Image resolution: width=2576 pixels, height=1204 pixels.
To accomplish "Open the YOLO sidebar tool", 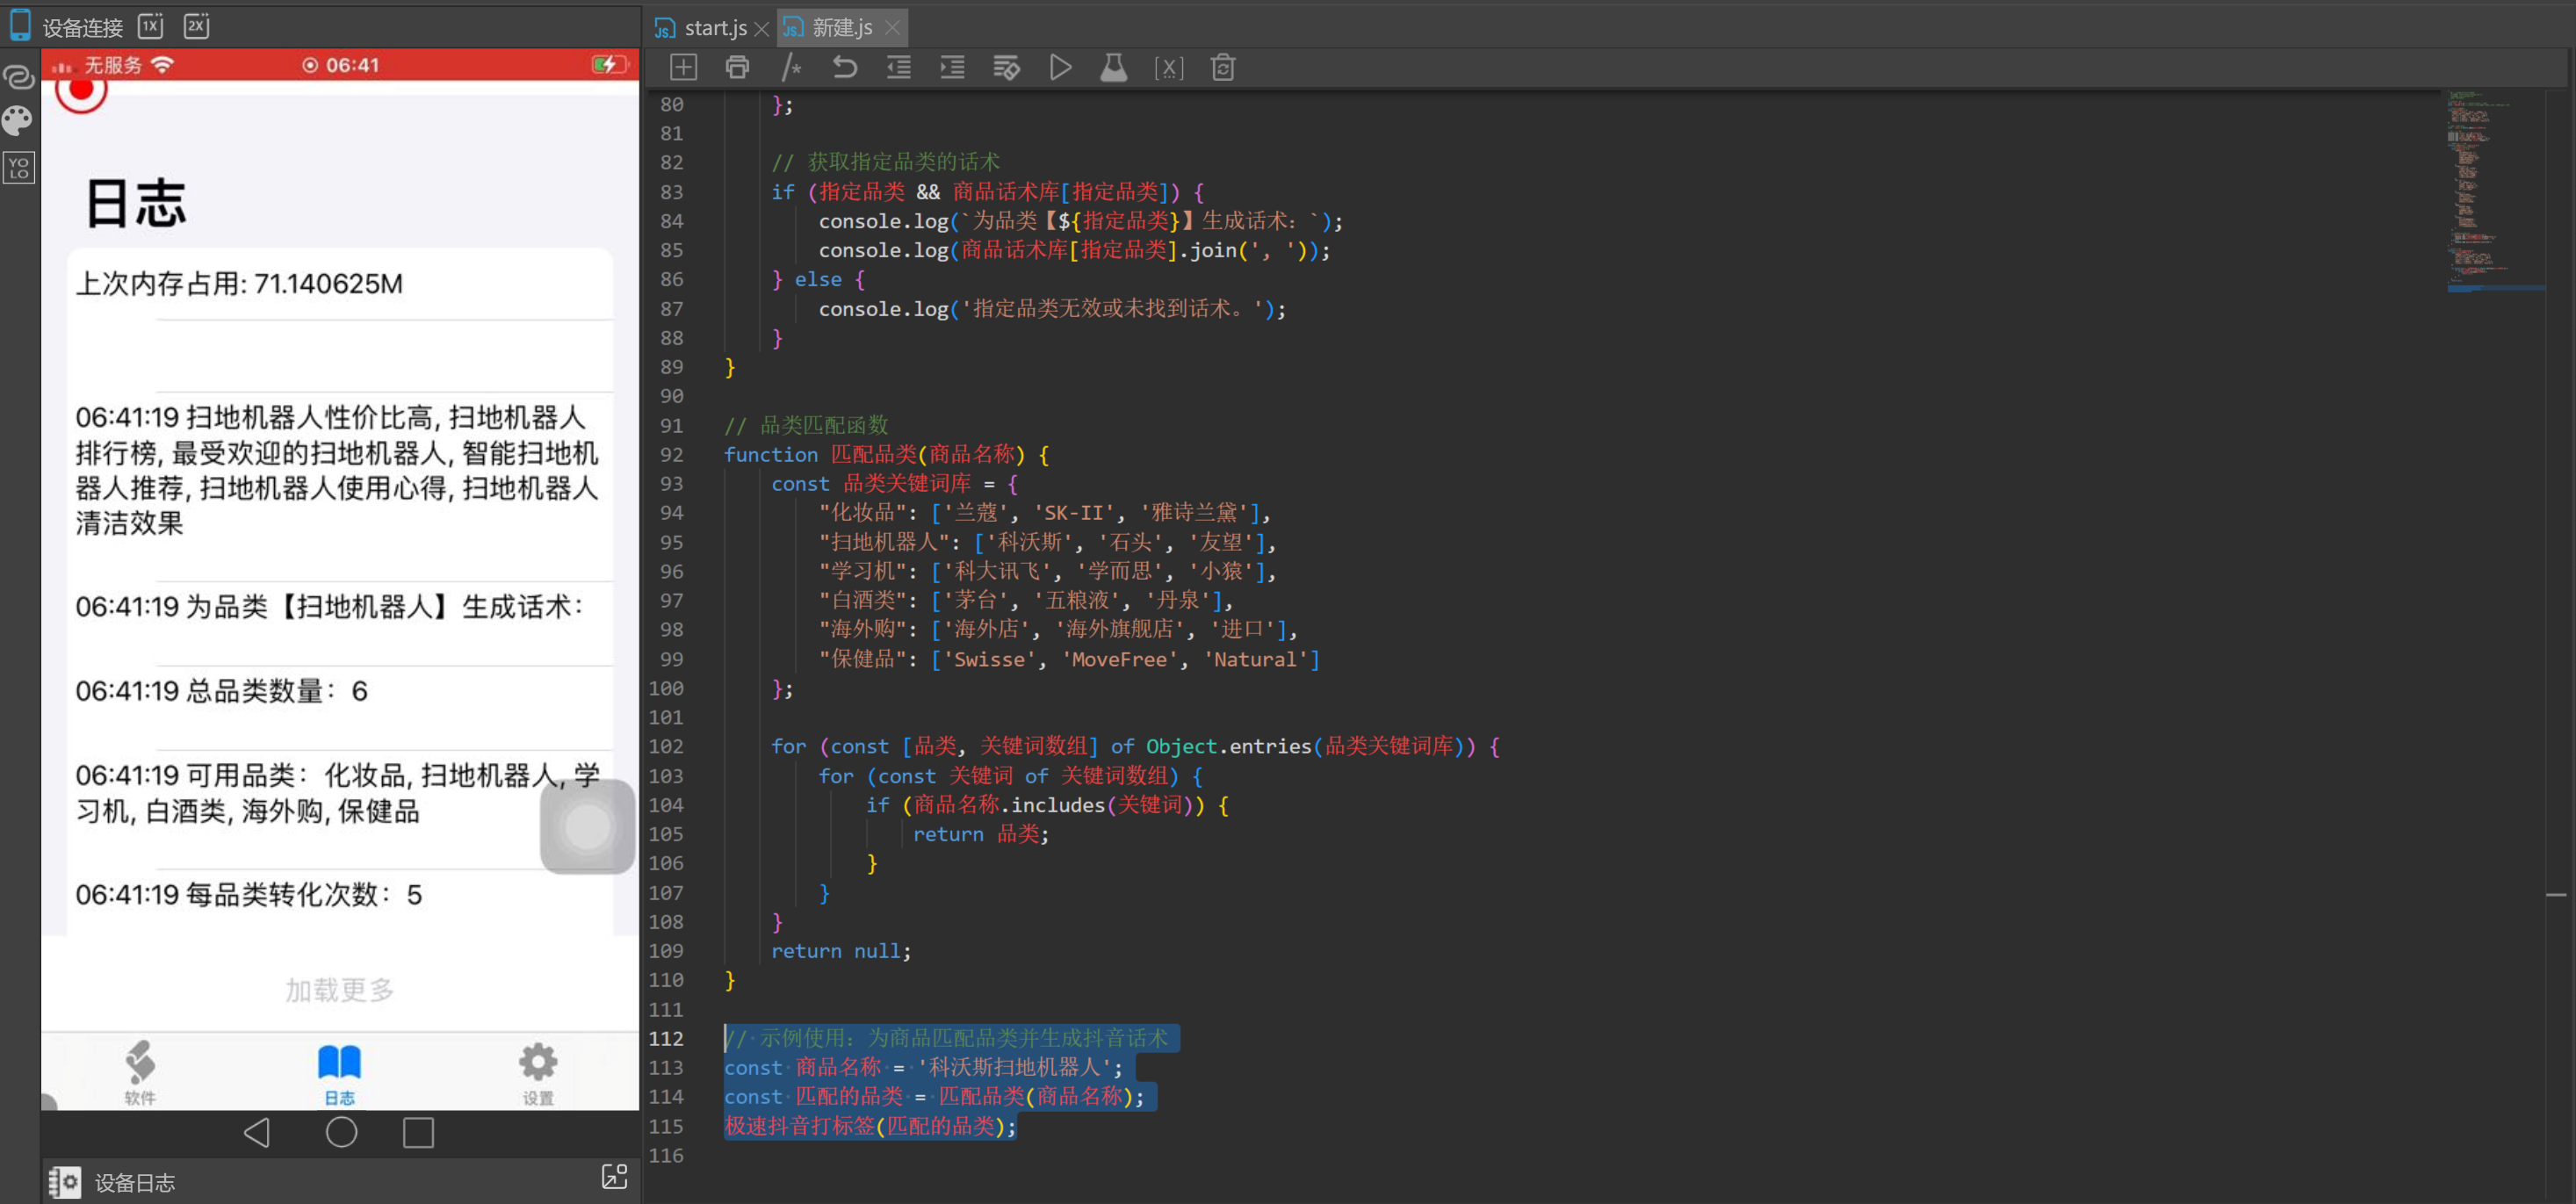I will click(19, 167).
